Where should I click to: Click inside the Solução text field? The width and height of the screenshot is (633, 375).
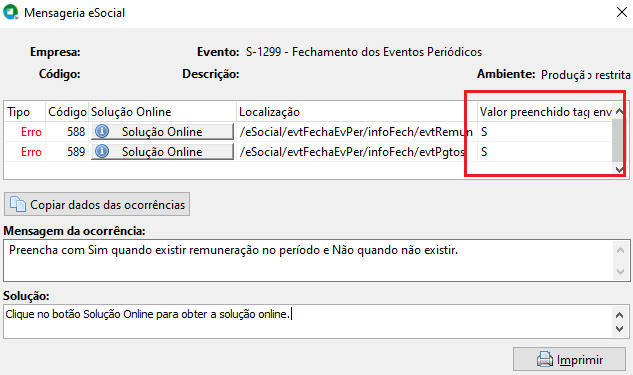[x=309, y=322]
